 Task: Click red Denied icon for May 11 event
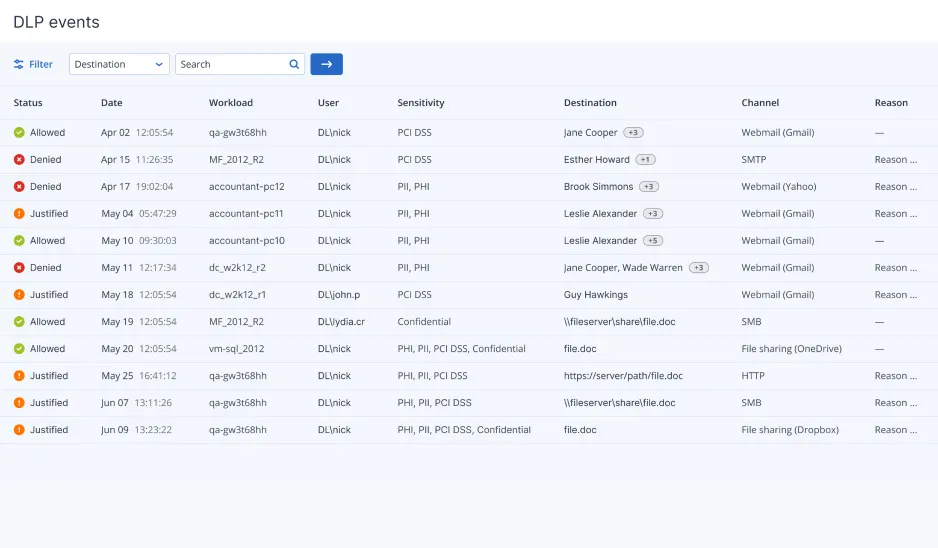(x=19, y=267)
